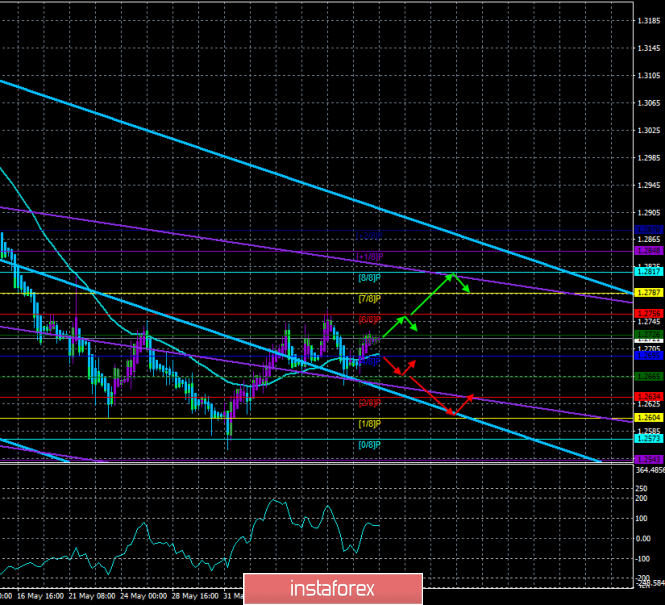Screen dimensions: 665x605
Task: Click the -100 indicator scale value
Action: (x=642, y=559)
